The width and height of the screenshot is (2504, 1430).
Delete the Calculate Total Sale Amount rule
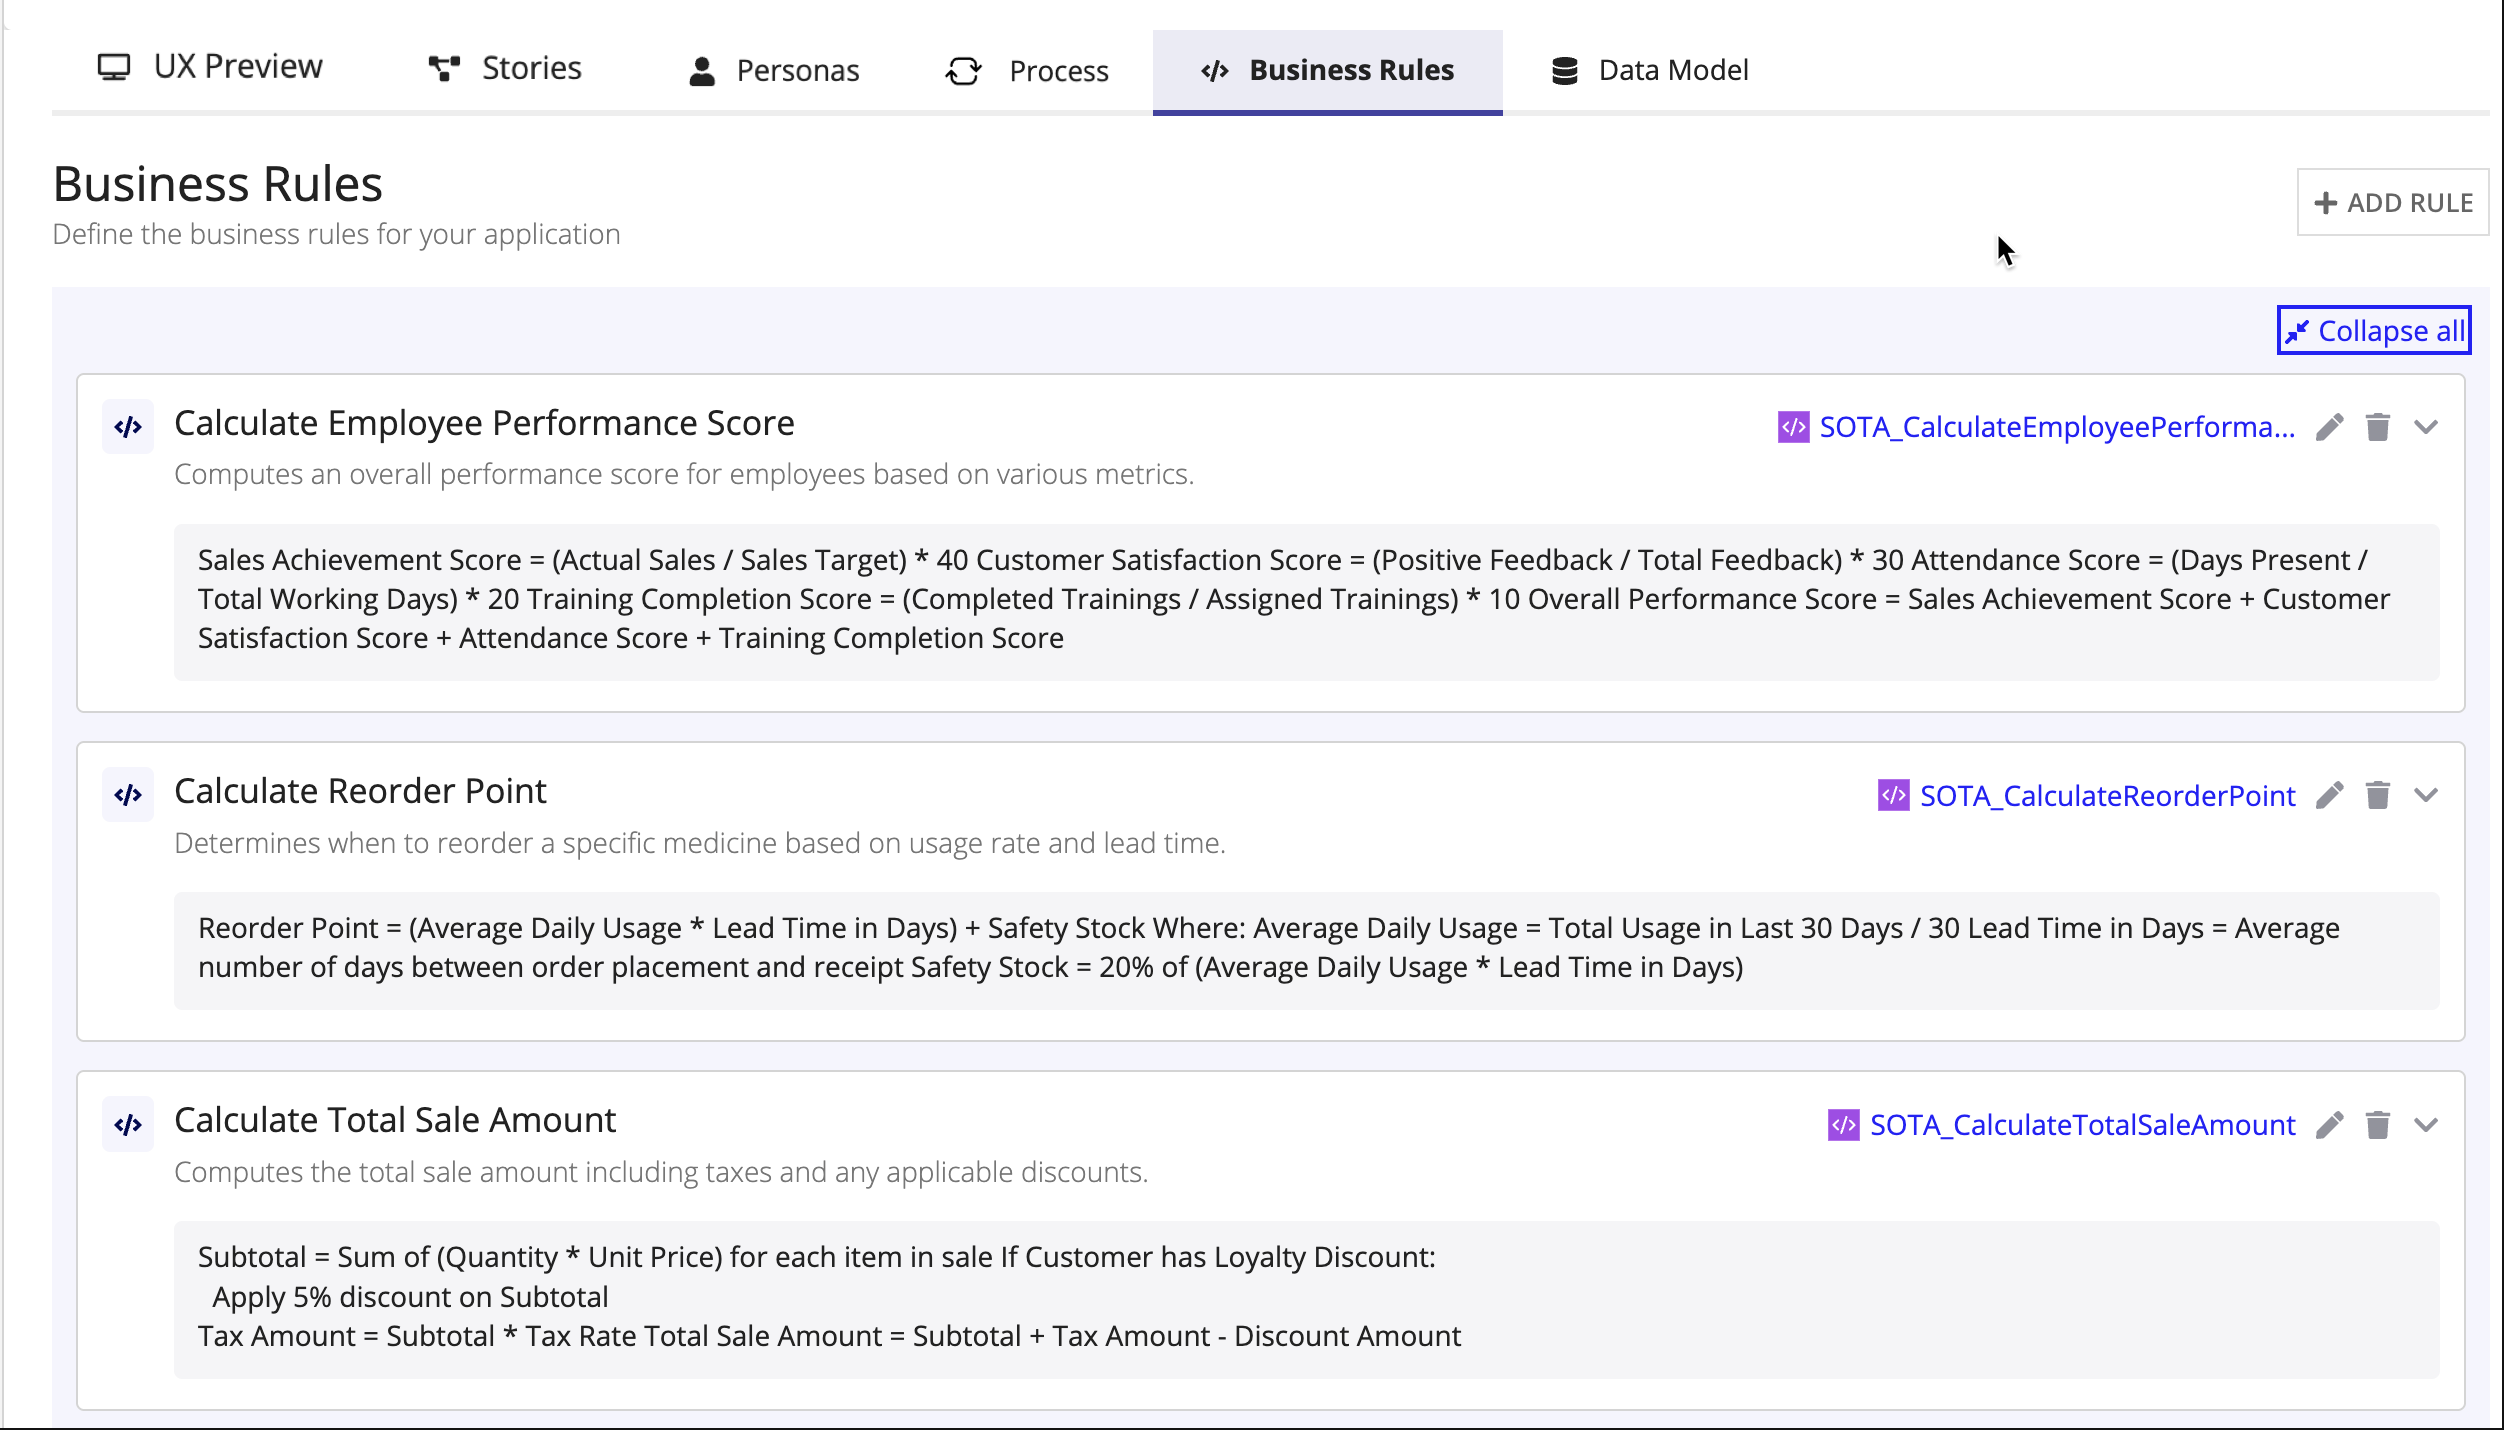pyautogui.click(x=2378, y=1125)
